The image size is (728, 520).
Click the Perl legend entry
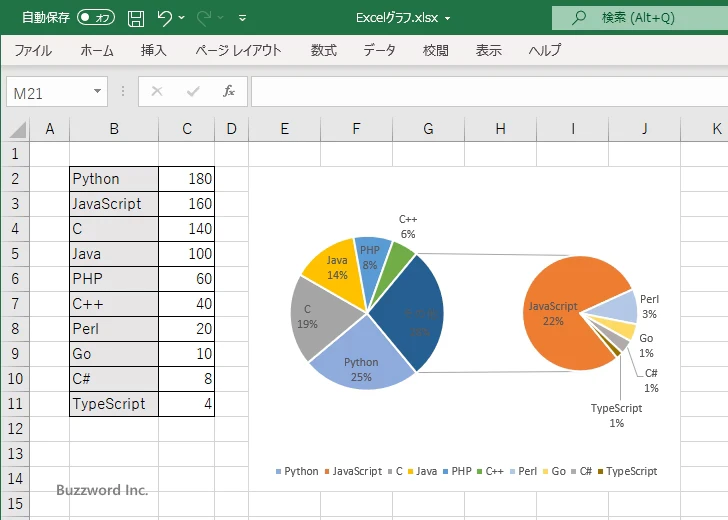(x=523, y=471)
